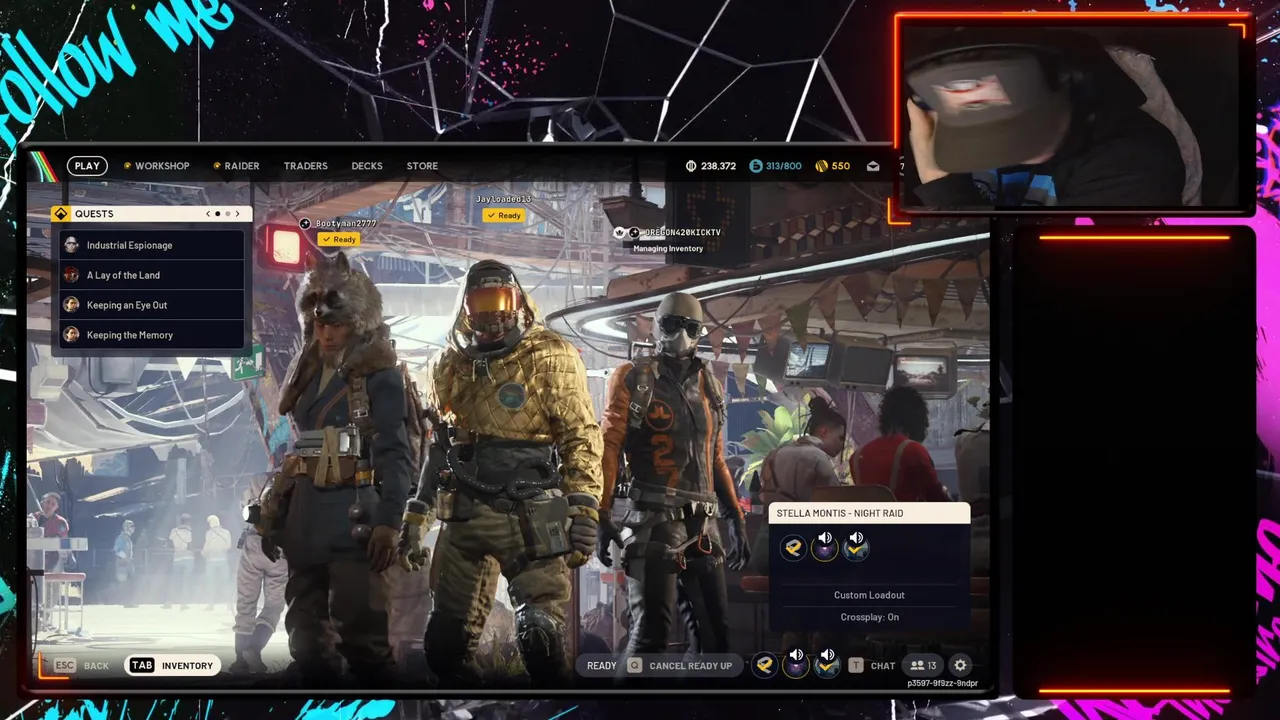Image resolution: width=1280 pixels, height=720 pixels.
Task: Toggle voice speaker on popup purple avatar
Action: point(825,538)
